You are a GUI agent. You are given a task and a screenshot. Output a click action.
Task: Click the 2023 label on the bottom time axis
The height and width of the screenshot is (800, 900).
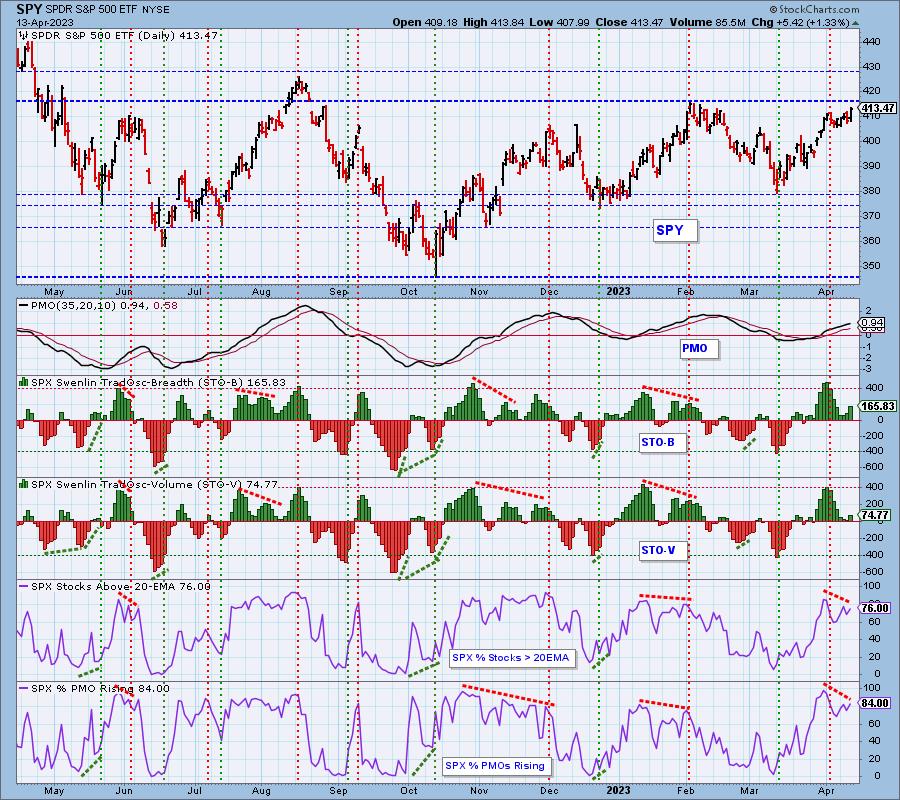tap(619, 790)
